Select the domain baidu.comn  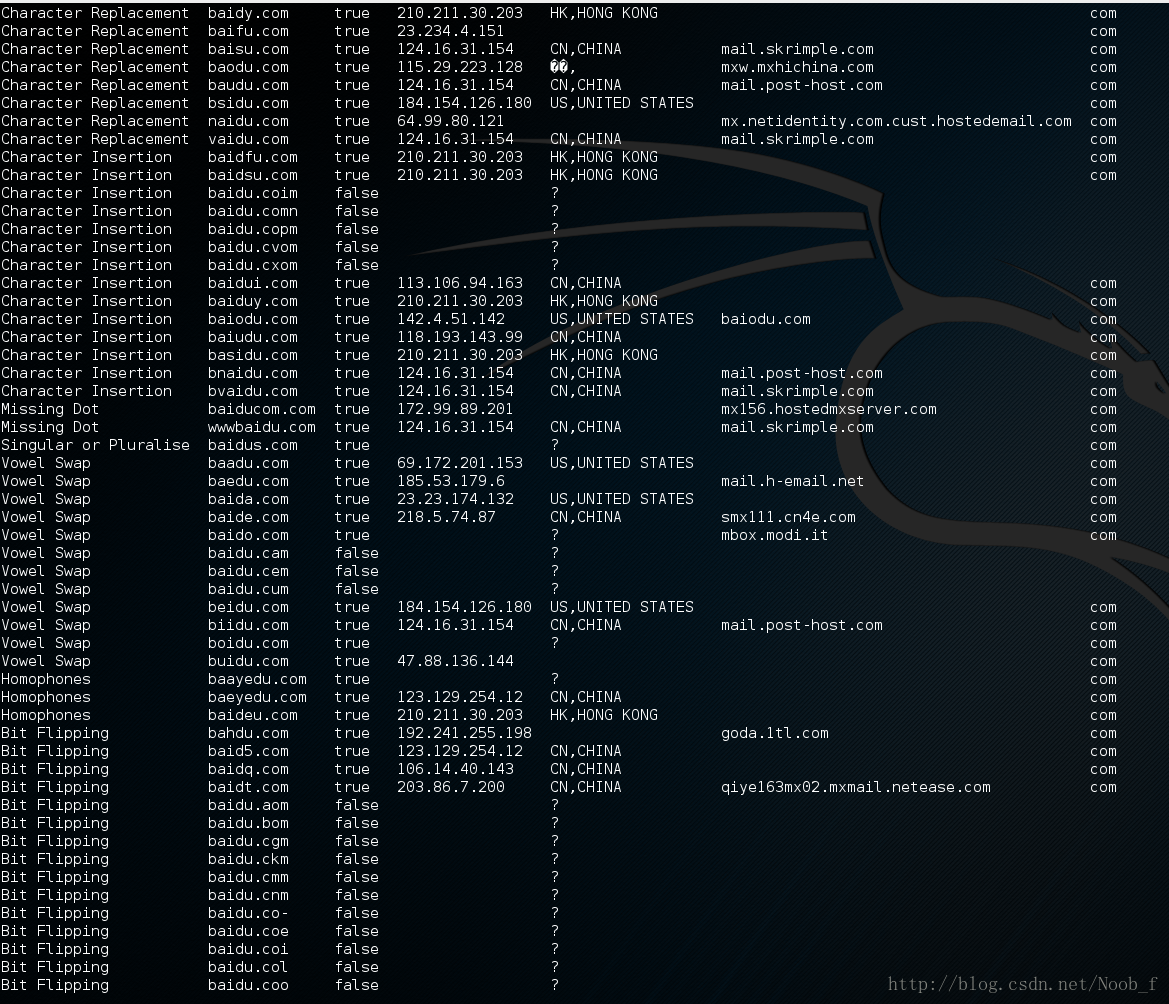point(253,211)
